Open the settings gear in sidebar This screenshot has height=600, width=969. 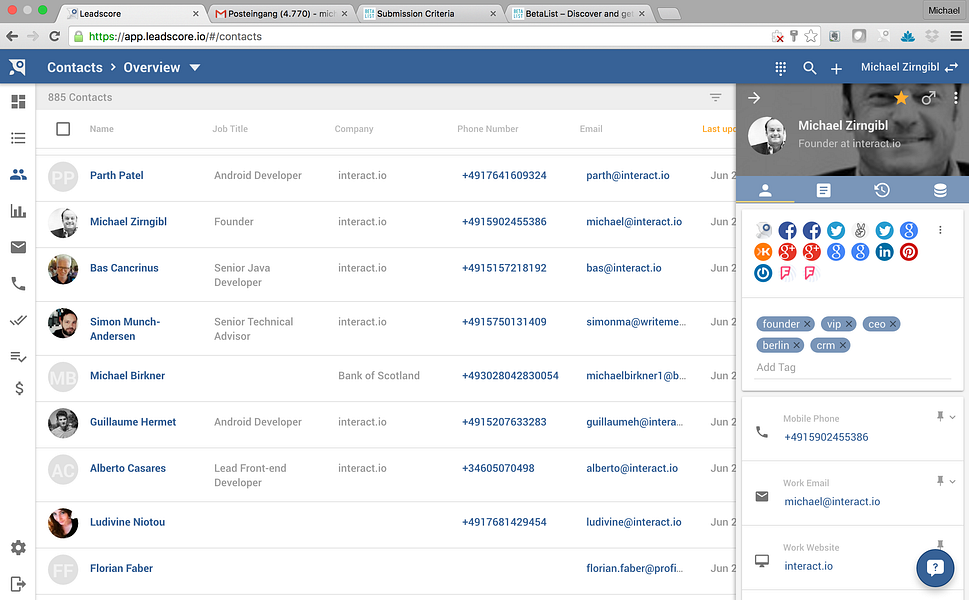pos(19,547)
